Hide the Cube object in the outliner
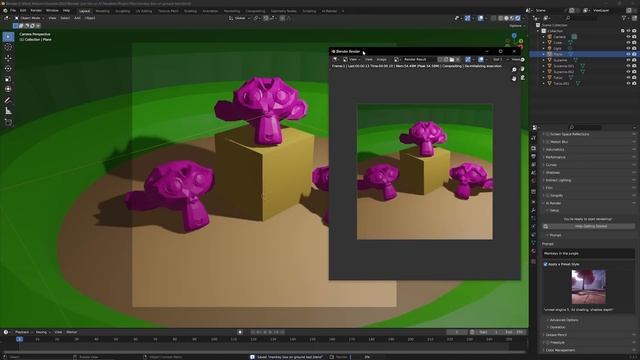640x360 pixels. (x=629, y=42)
